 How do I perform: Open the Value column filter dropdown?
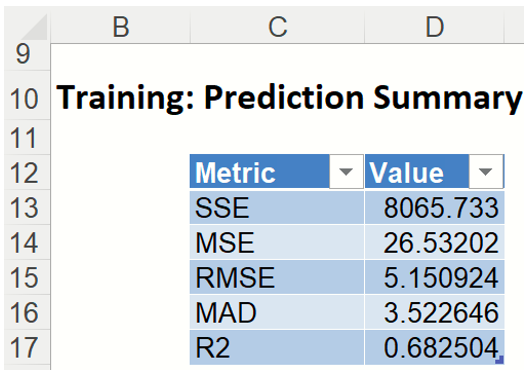click(x=486, y=171)
